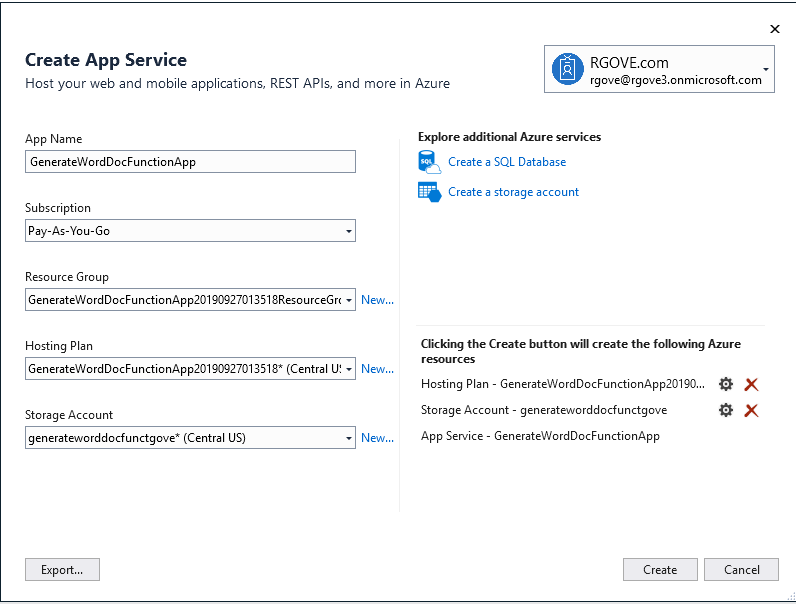Open the Storage Account dropdown

pos(190,438)
